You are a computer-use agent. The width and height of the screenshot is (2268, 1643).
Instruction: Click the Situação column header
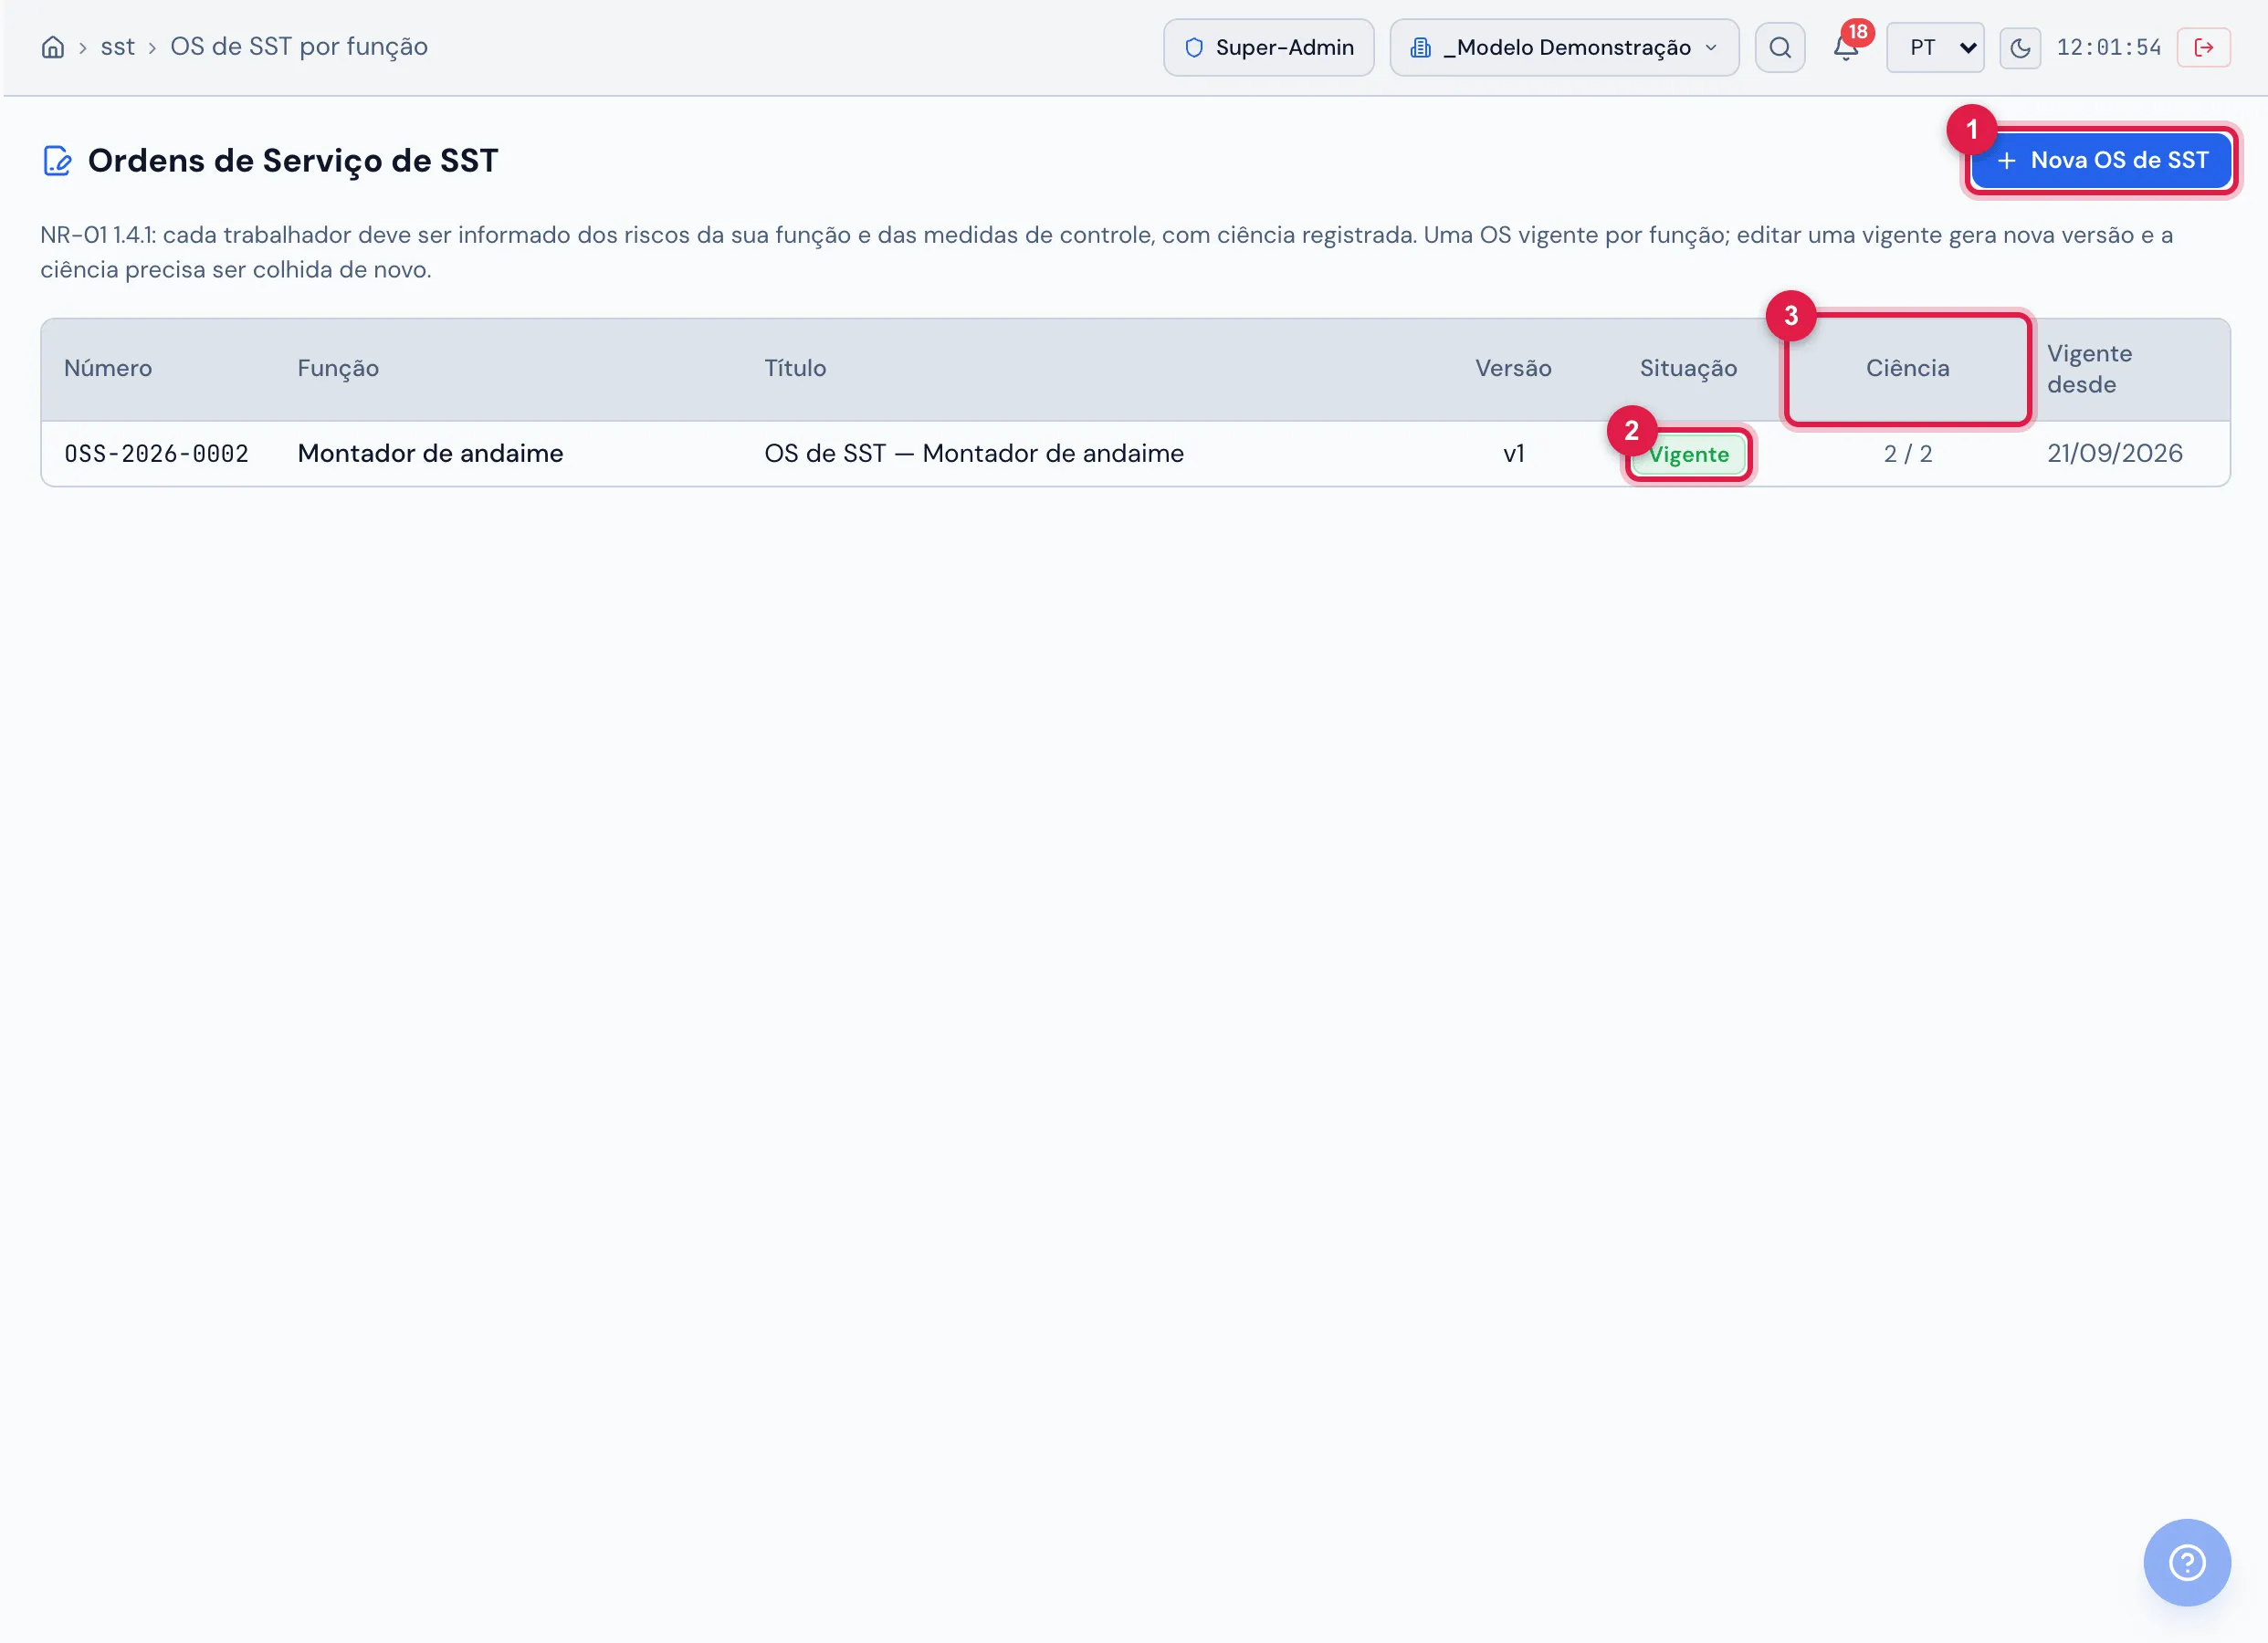pyautogui.click(x=1688, y=368)
